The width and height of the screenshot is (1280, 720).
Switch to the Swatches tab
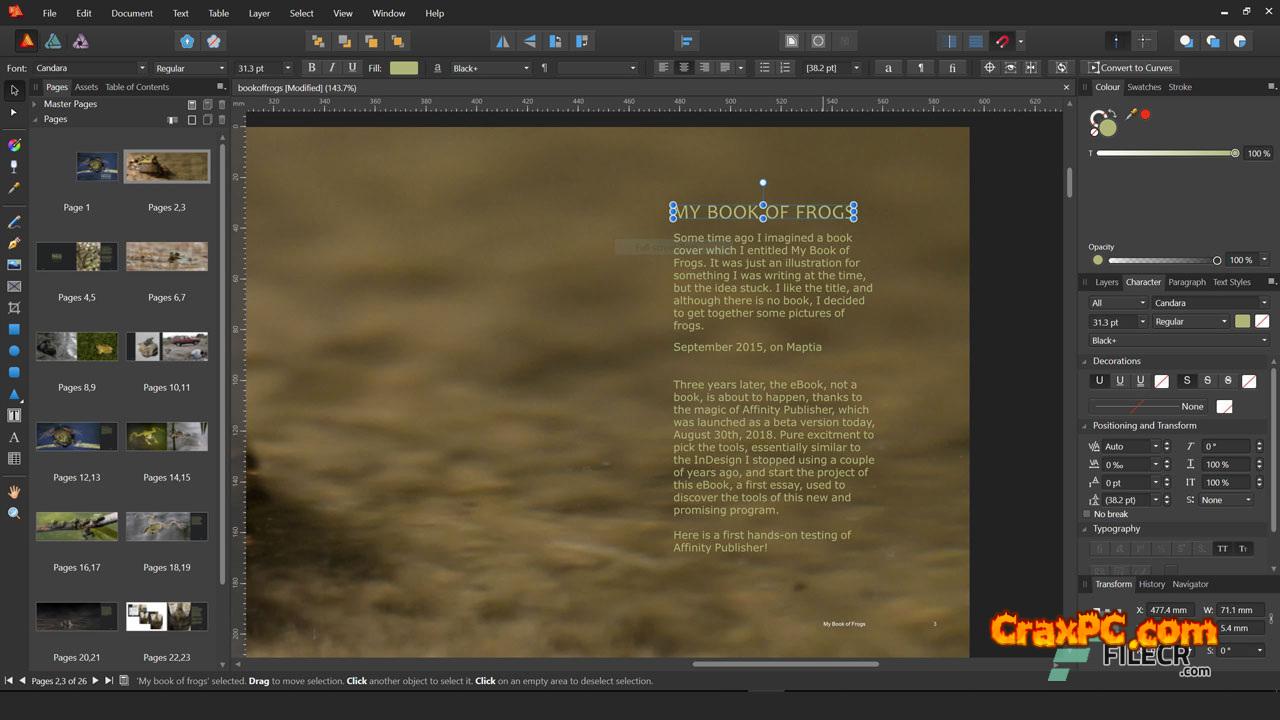[1144, 87]
